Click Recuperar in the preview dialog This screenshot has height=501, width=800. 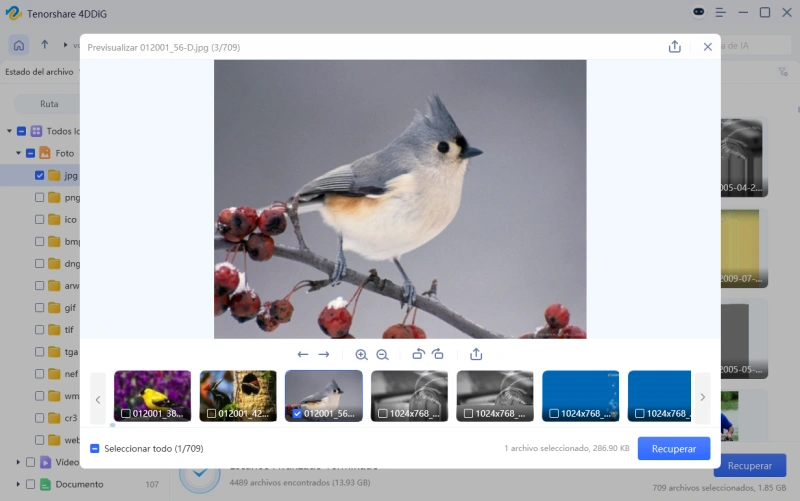(x=673, y=449)
